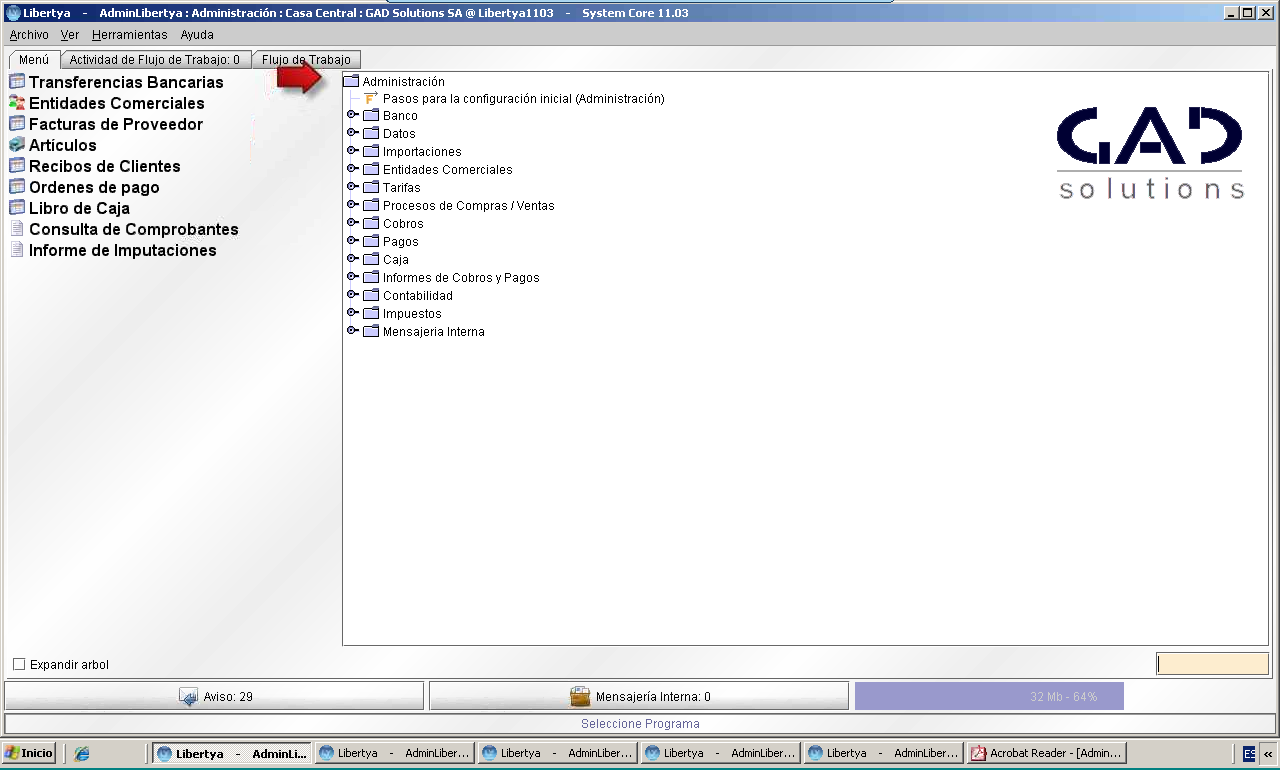Expand the system tray hidden icons chevron
The height and width of the screenshot is (770, 1280).
[1268, 754]
